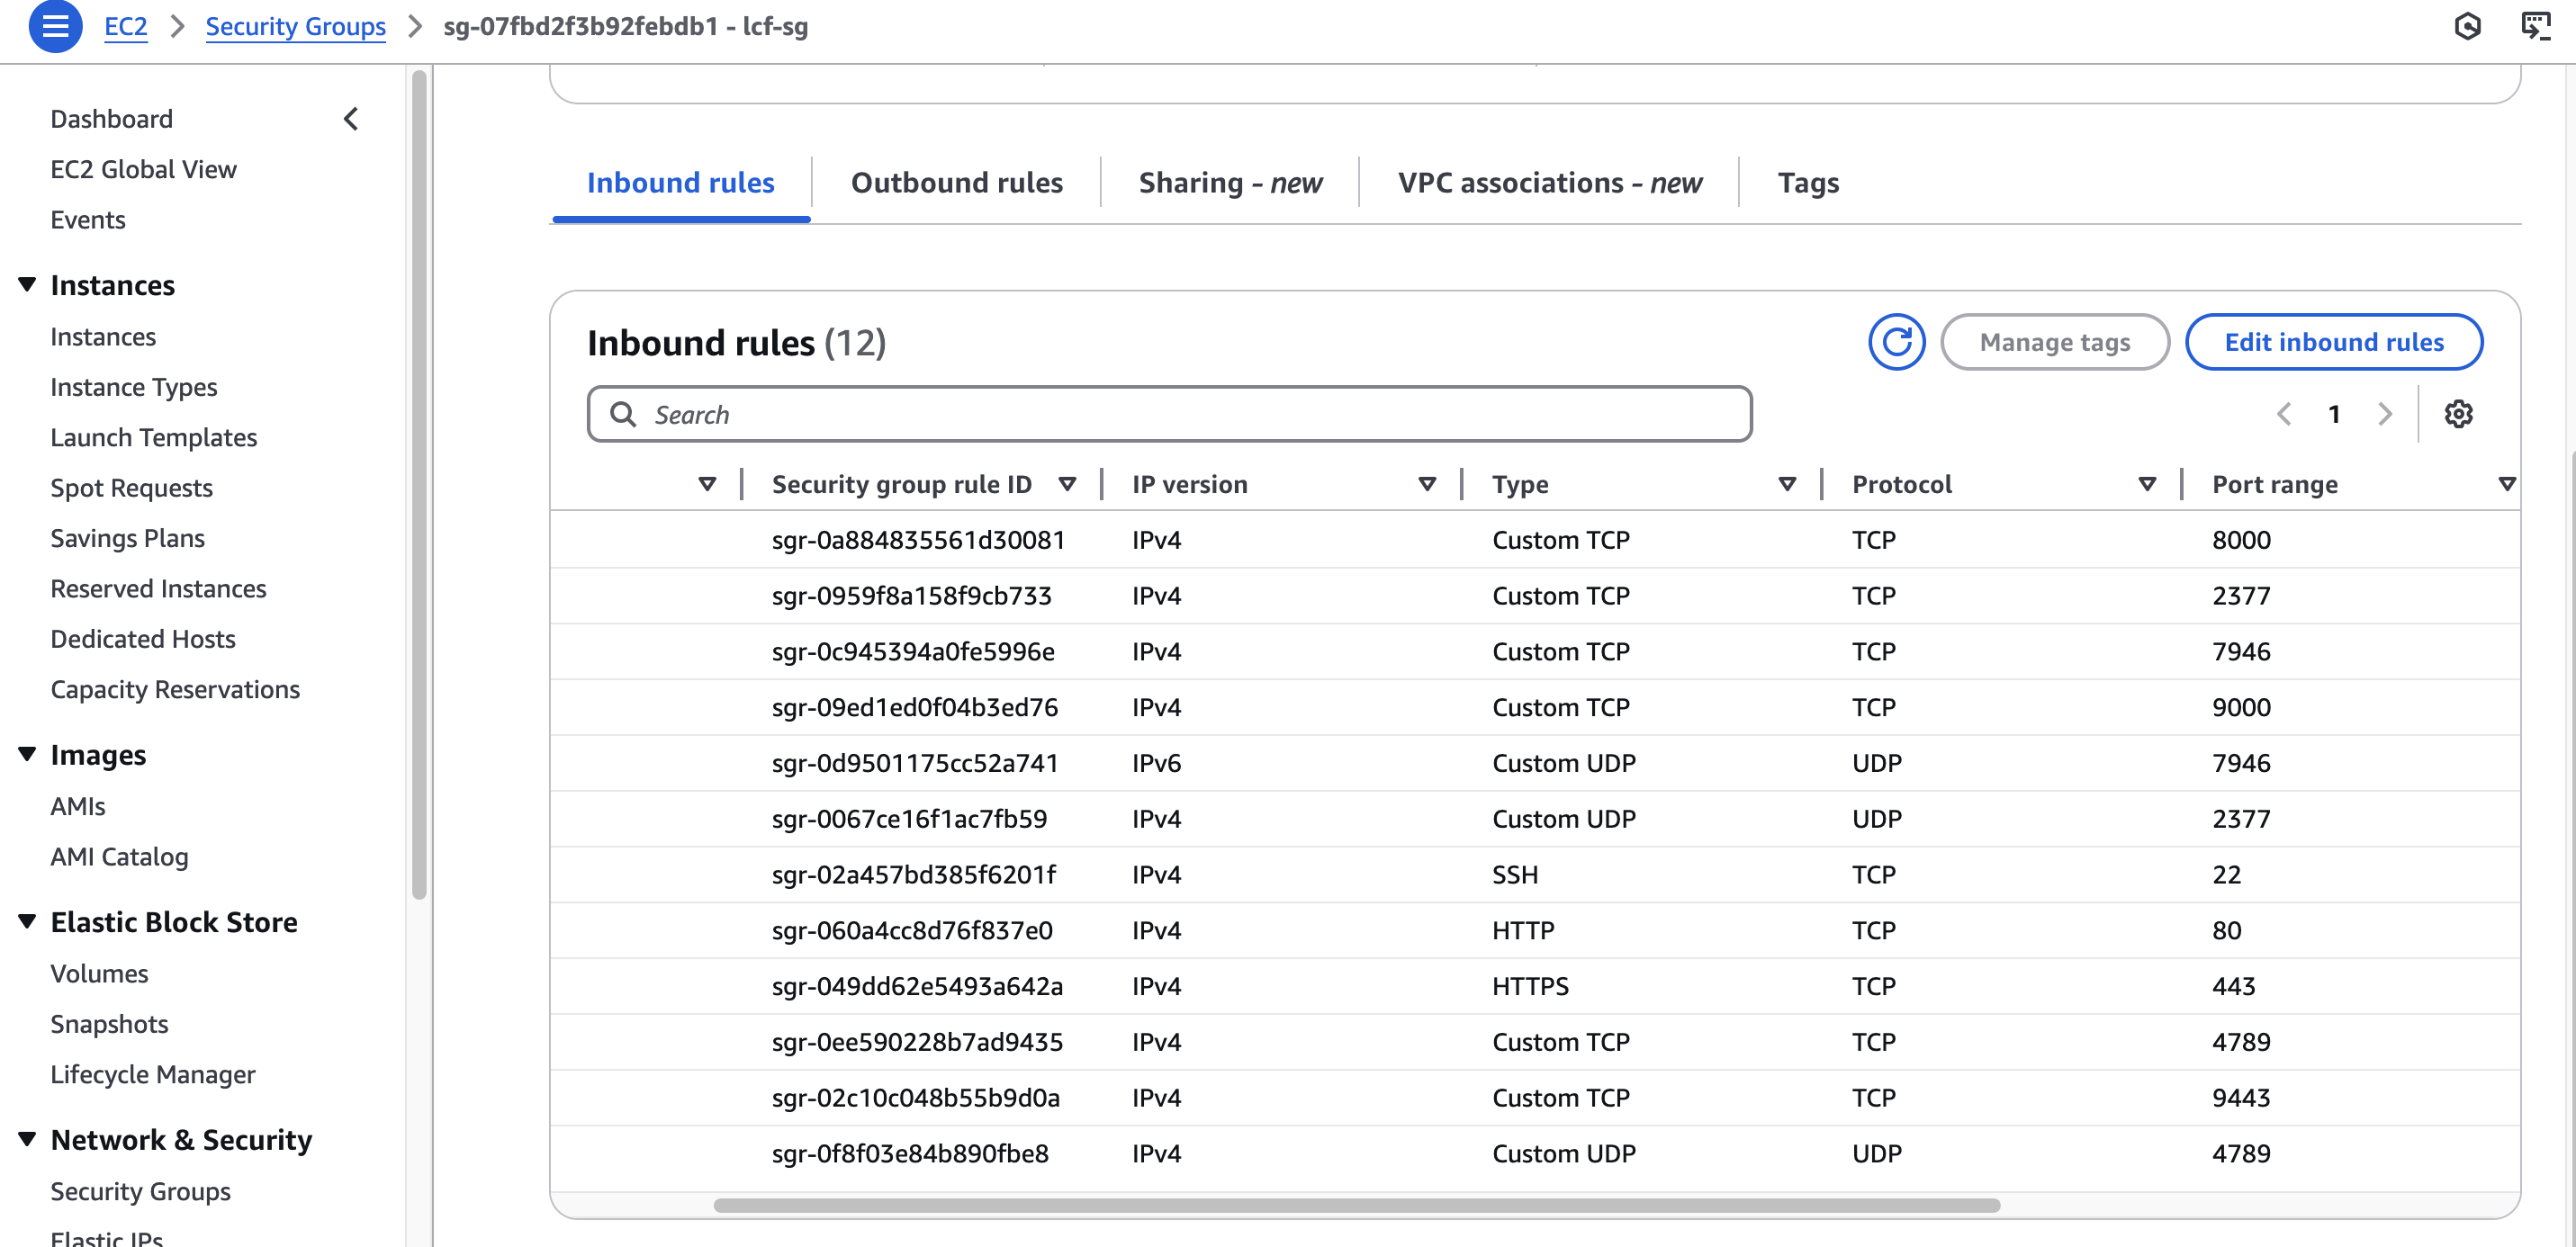
Task: Go to previous page of rules
Action: [2284, 414]
